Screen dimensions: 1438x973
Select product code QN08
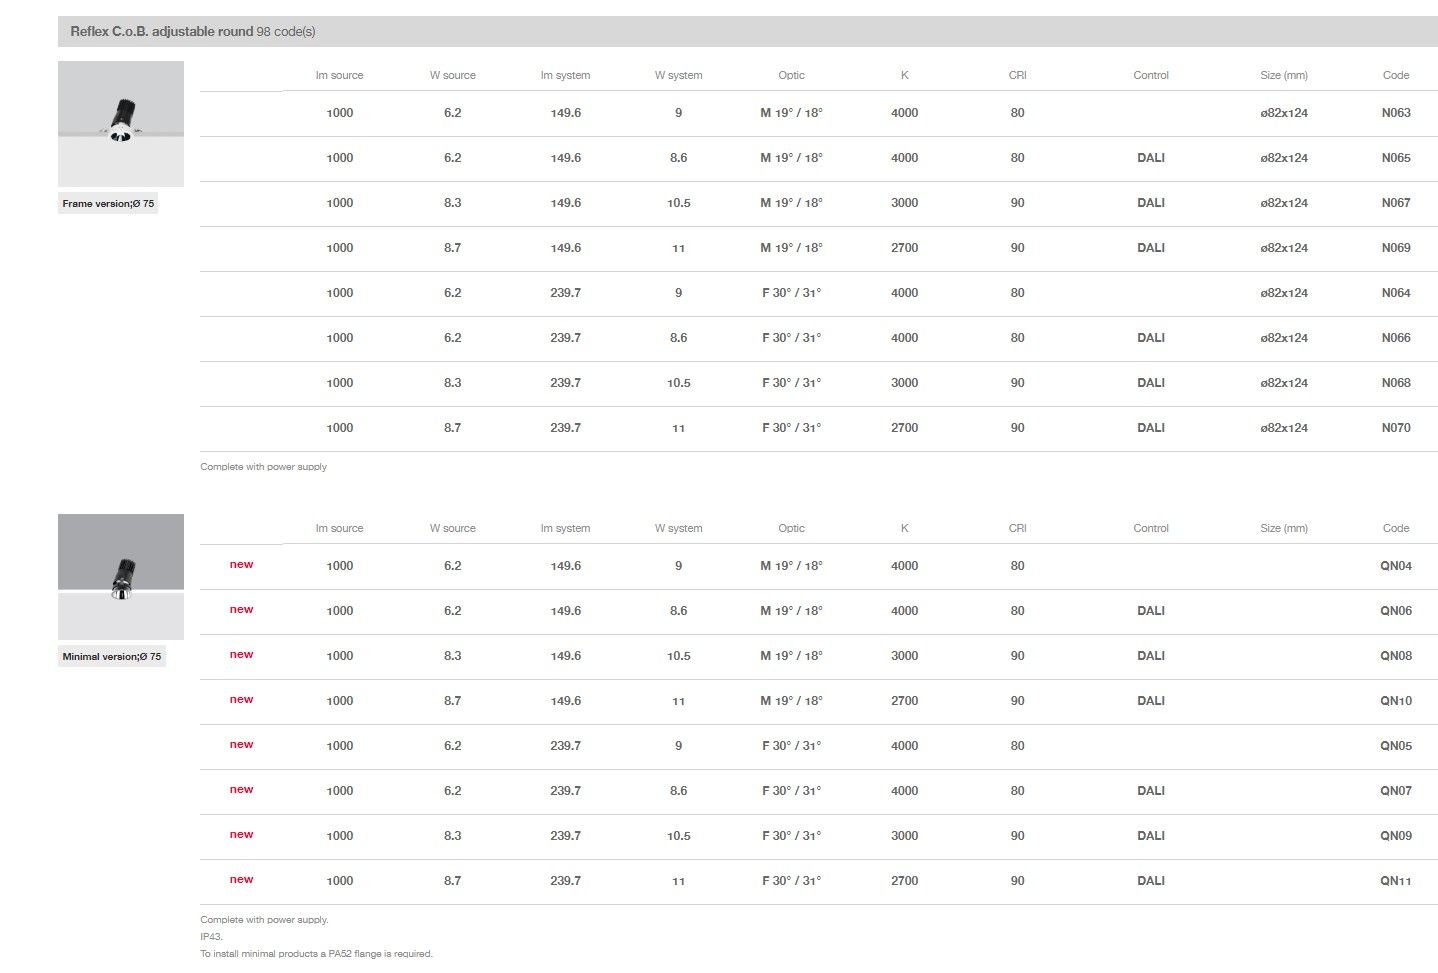(x=1395, y=656)
